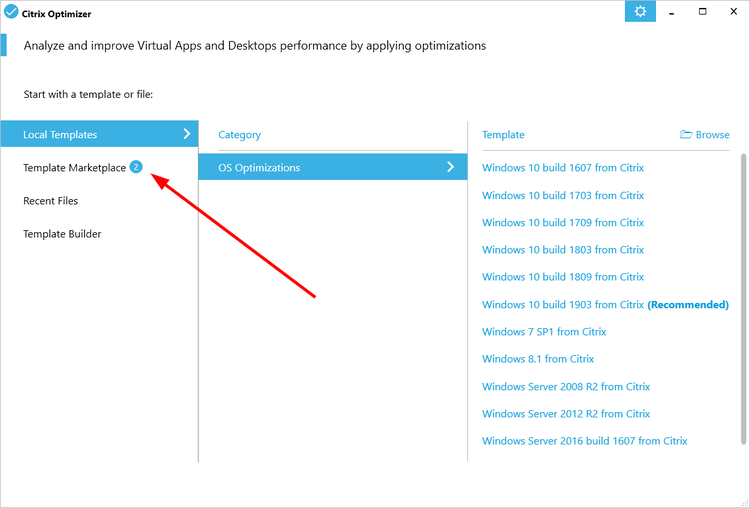Open Windows 10 build 1809 template
Image resolution: width=750 pixels, height=508 pixels.
point(563,277)
